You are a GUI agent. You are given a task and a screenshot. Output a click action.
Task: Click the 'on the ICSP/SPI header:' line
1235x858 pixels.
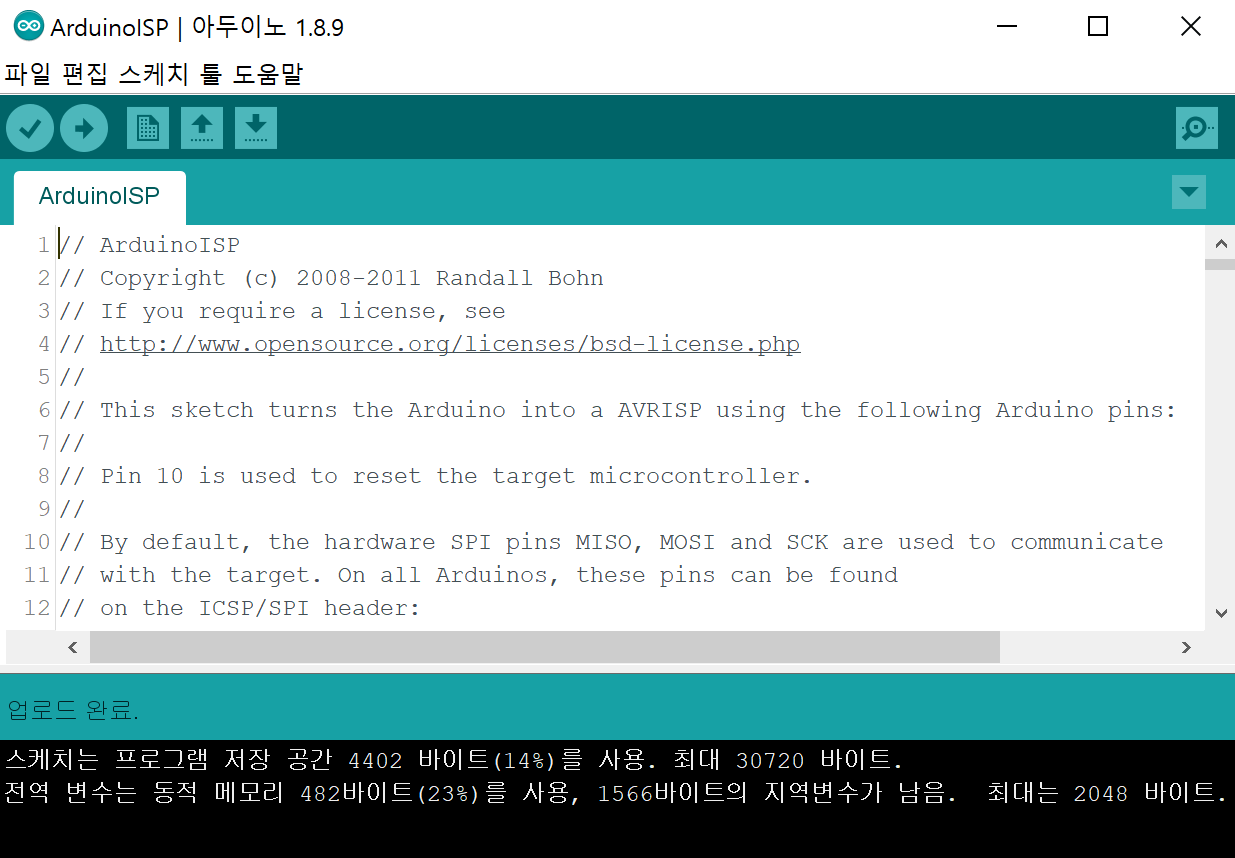point(240,608)
